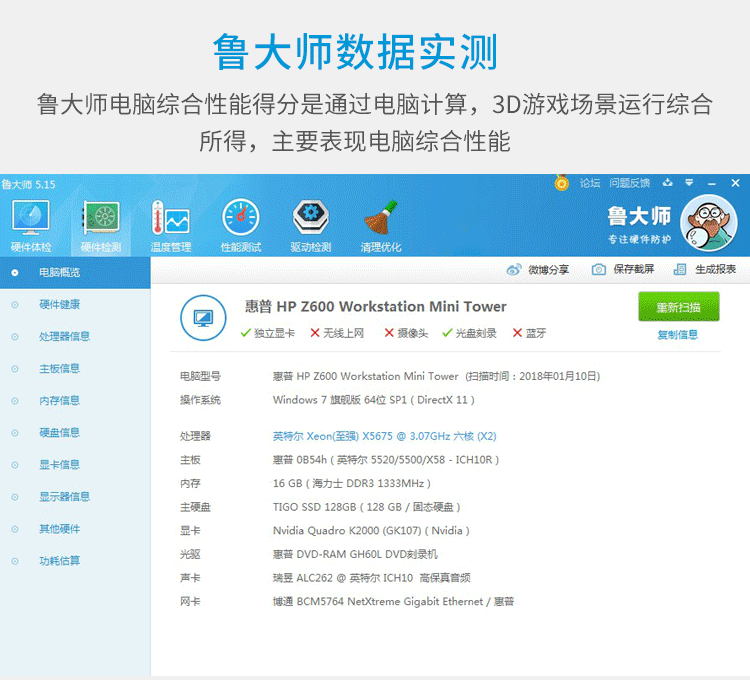750x680 pixels.
Task: Click the 复制信息 copy info link
Action: tap(677, 335)
